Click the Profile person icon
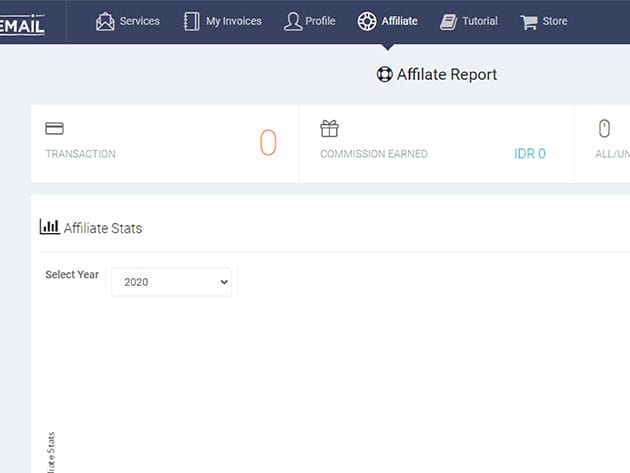Image resolution: width=630 pixels, height=473 pixels. [x=292, y=21]
